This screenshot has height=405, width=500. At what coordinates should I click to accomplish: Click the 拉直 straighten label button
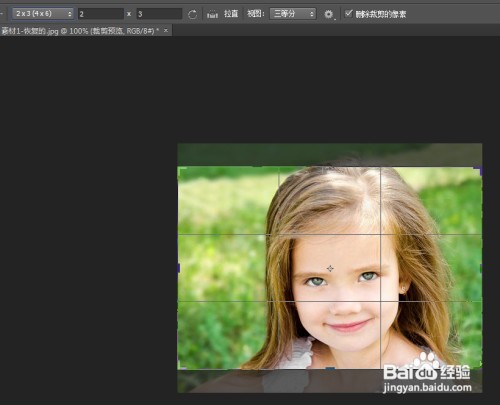point(231,14)
